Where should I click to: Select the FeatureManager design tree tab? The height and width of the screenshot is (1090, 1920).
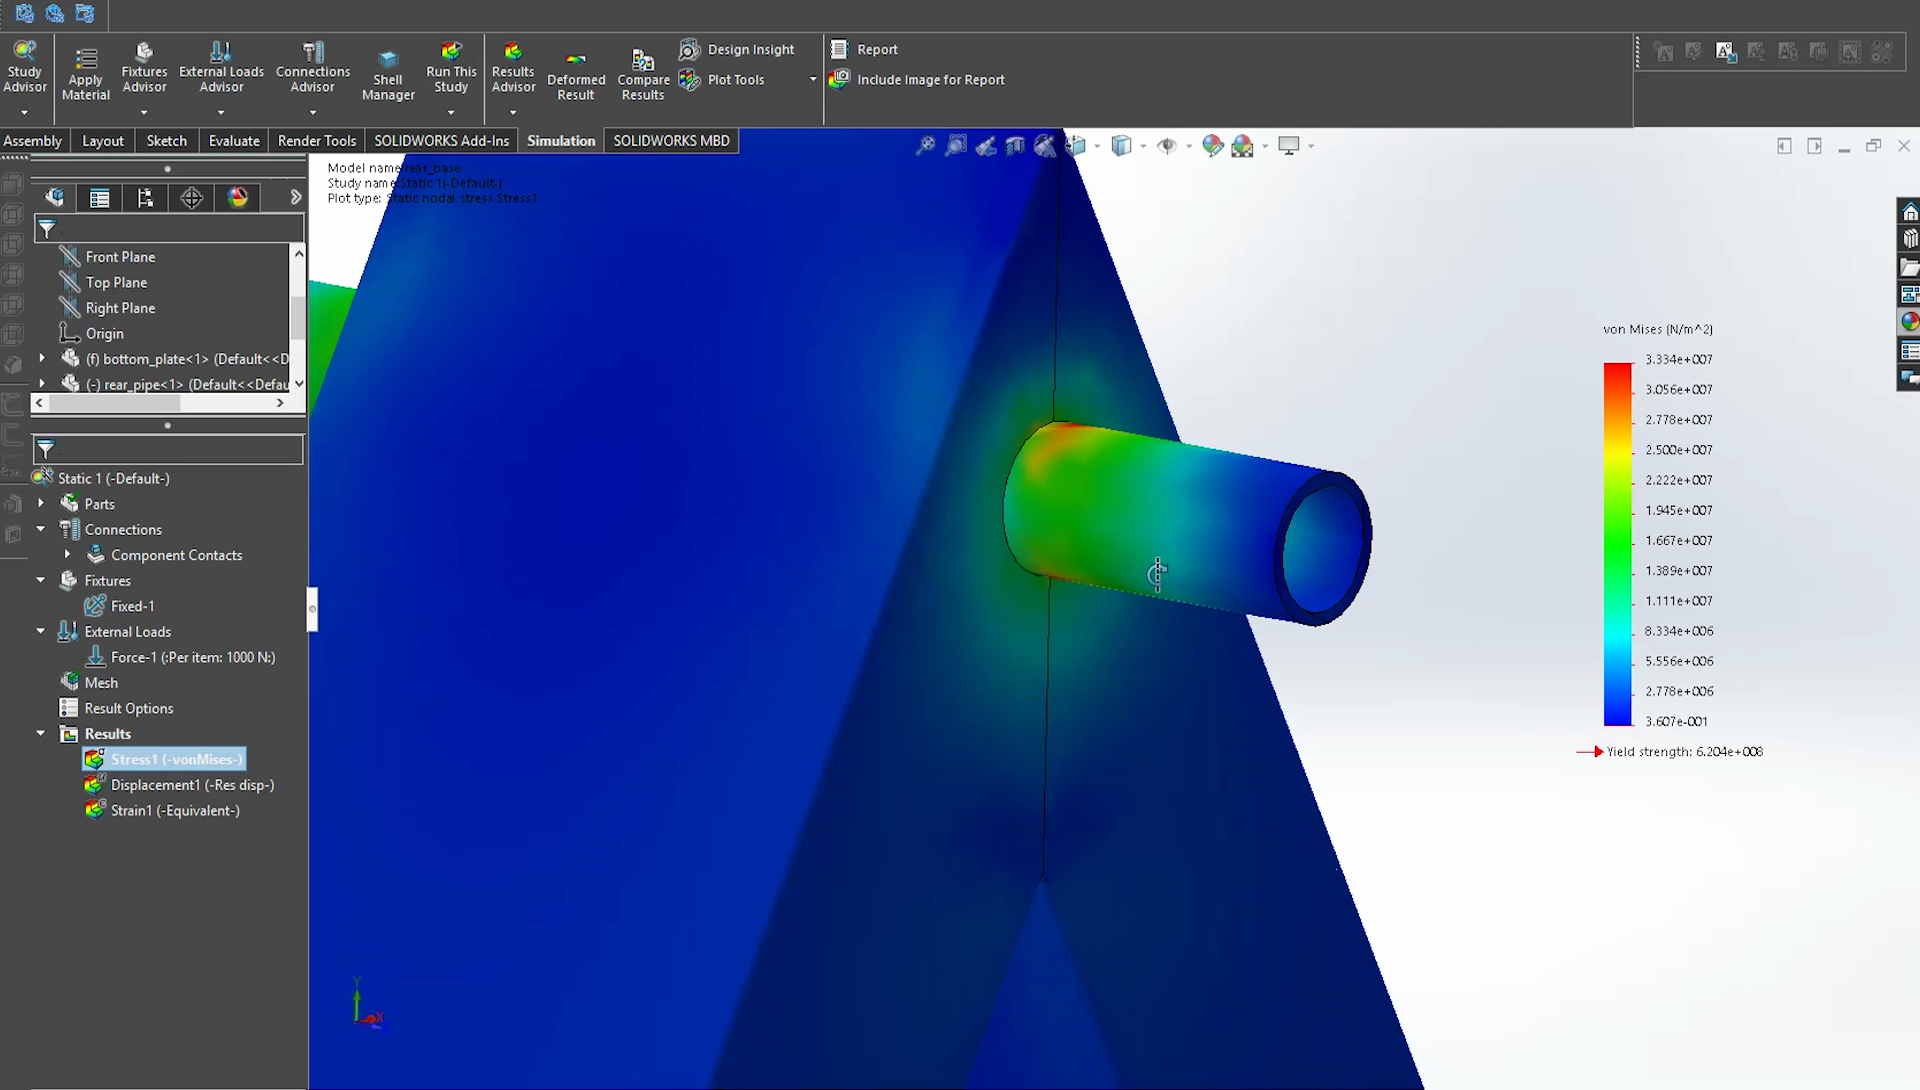pos(54,198)
